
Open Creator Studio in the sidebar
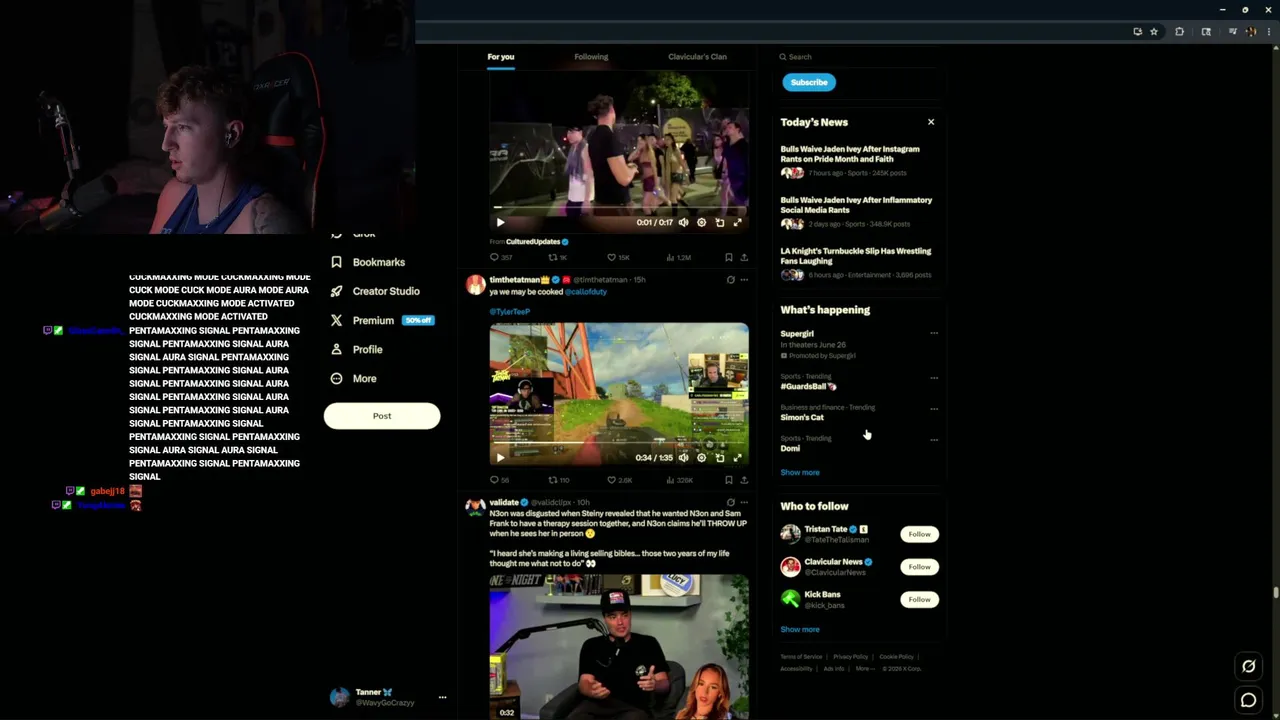(375, 291)
